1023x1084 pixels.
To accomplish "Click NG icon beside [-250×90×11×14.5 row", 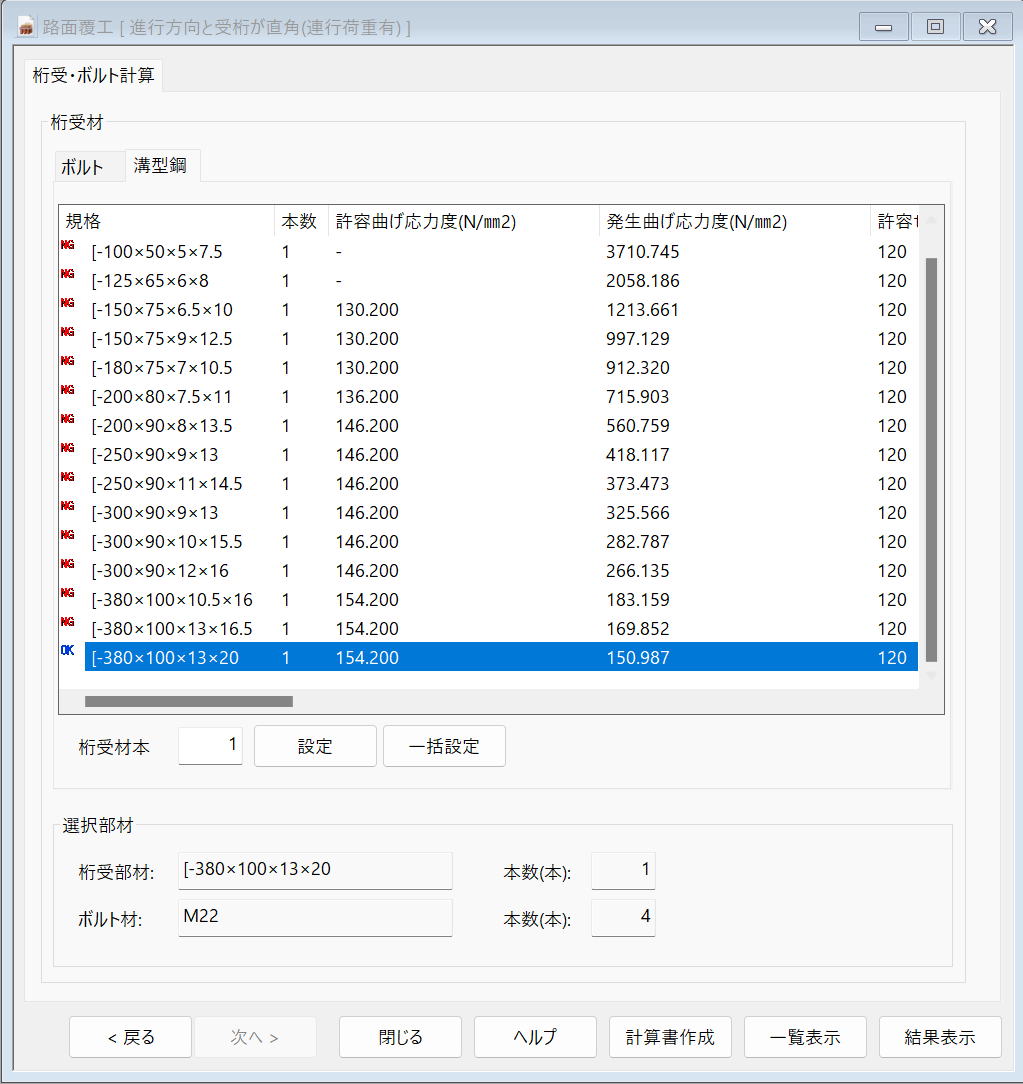I will tap(68, 477).
